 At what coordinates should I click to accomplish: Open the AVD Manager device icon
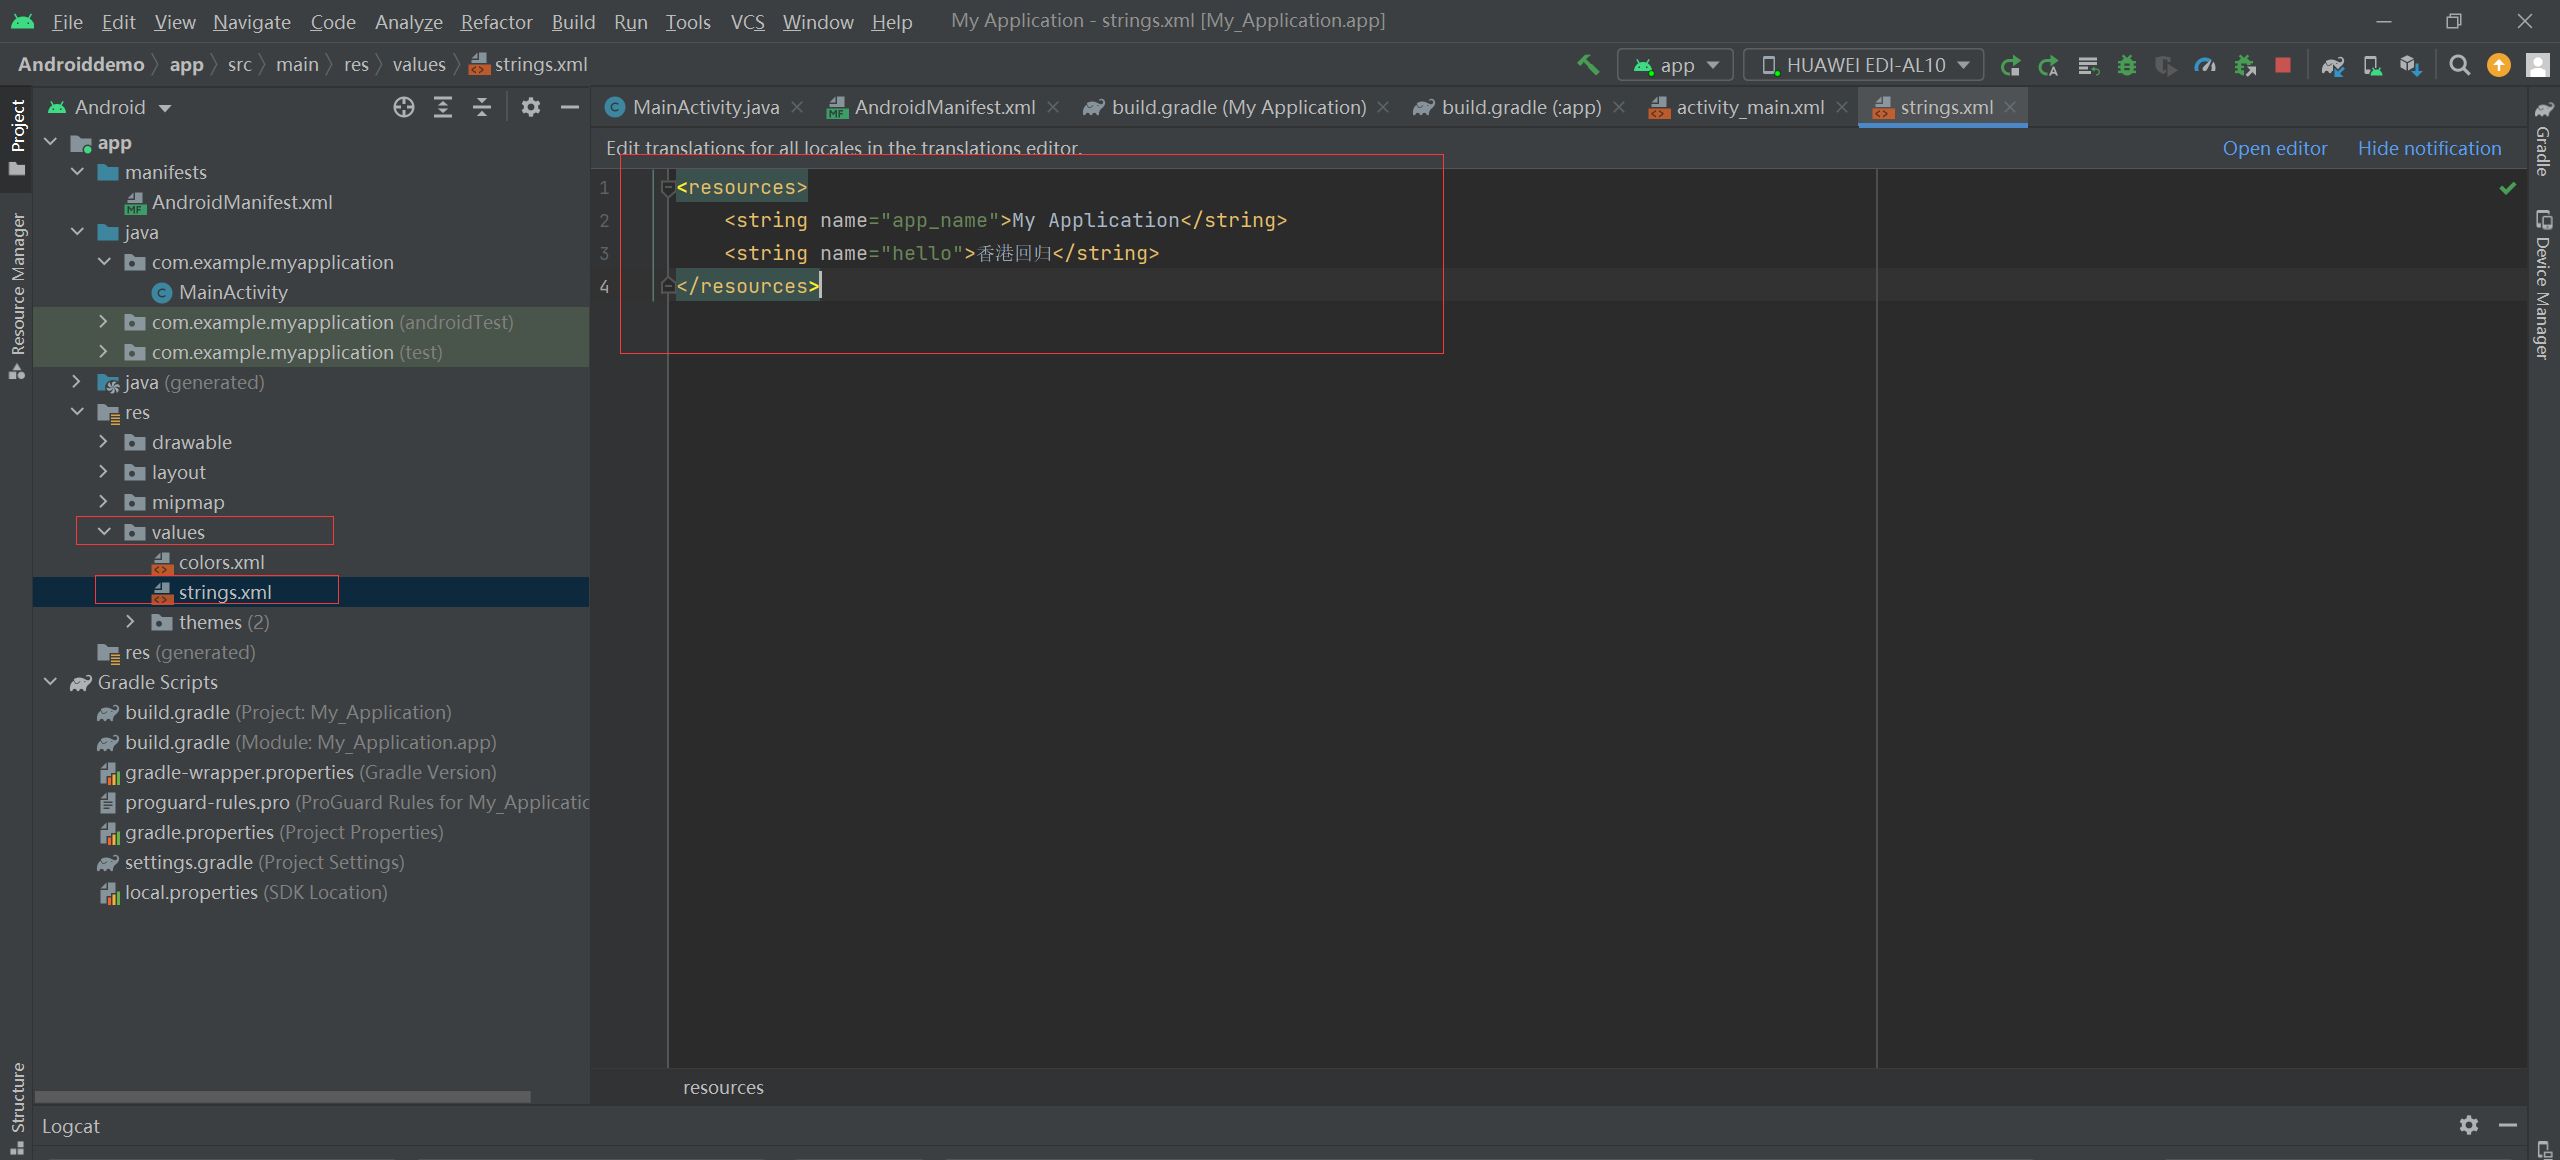click(x=2371, y=65)
